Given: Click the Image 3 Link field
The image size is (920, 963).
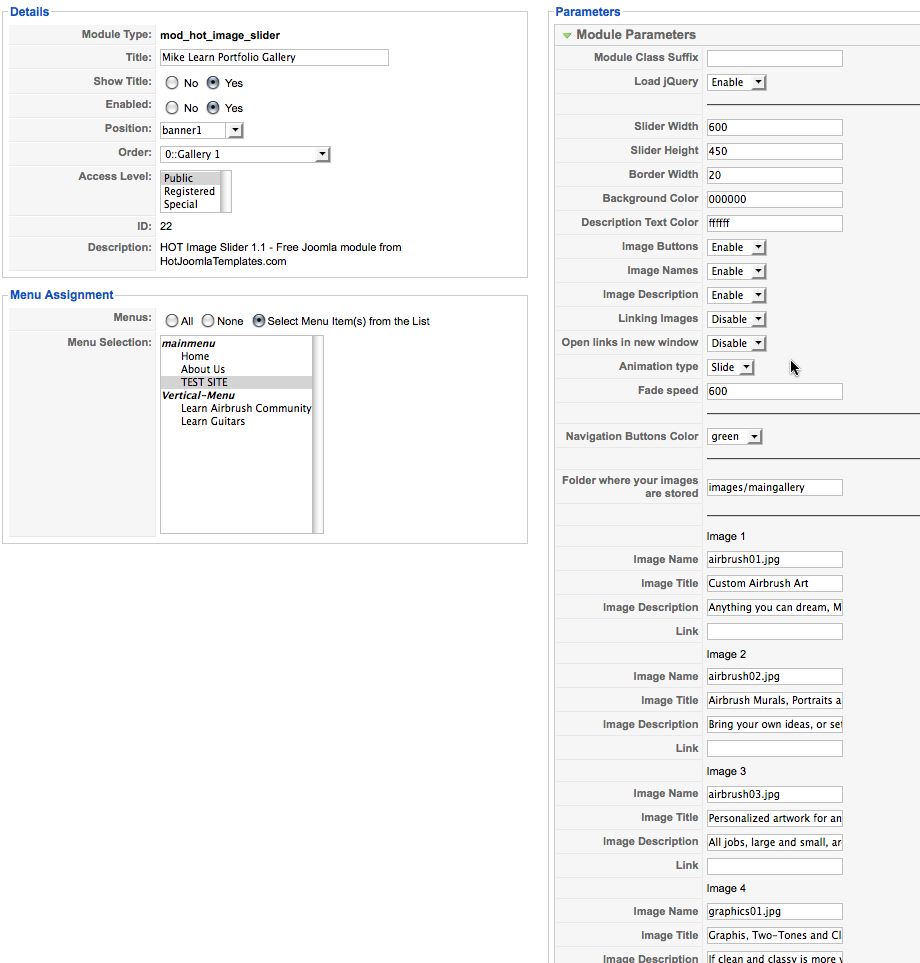Looking at the screenshot, I should (x=774, y=867).
